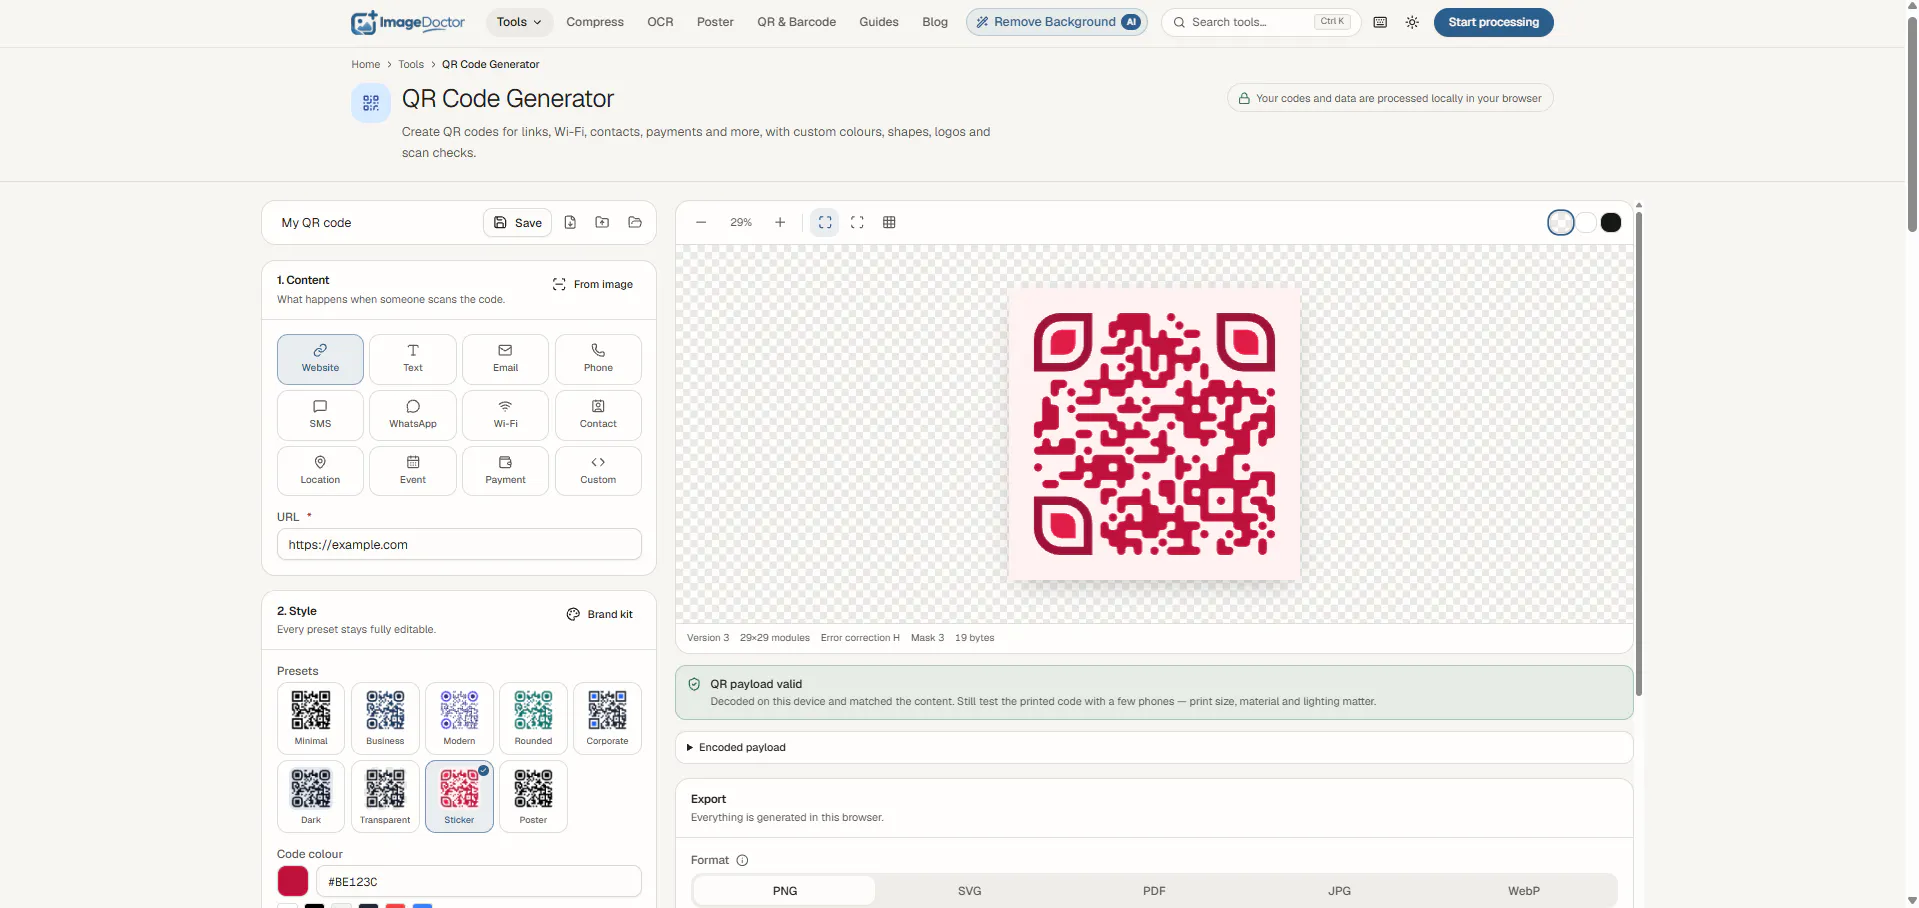Image resolution: width=1919 pixels, height=908 pixels.
Task: Select the Contact content type
Action: tap(598, 415)
